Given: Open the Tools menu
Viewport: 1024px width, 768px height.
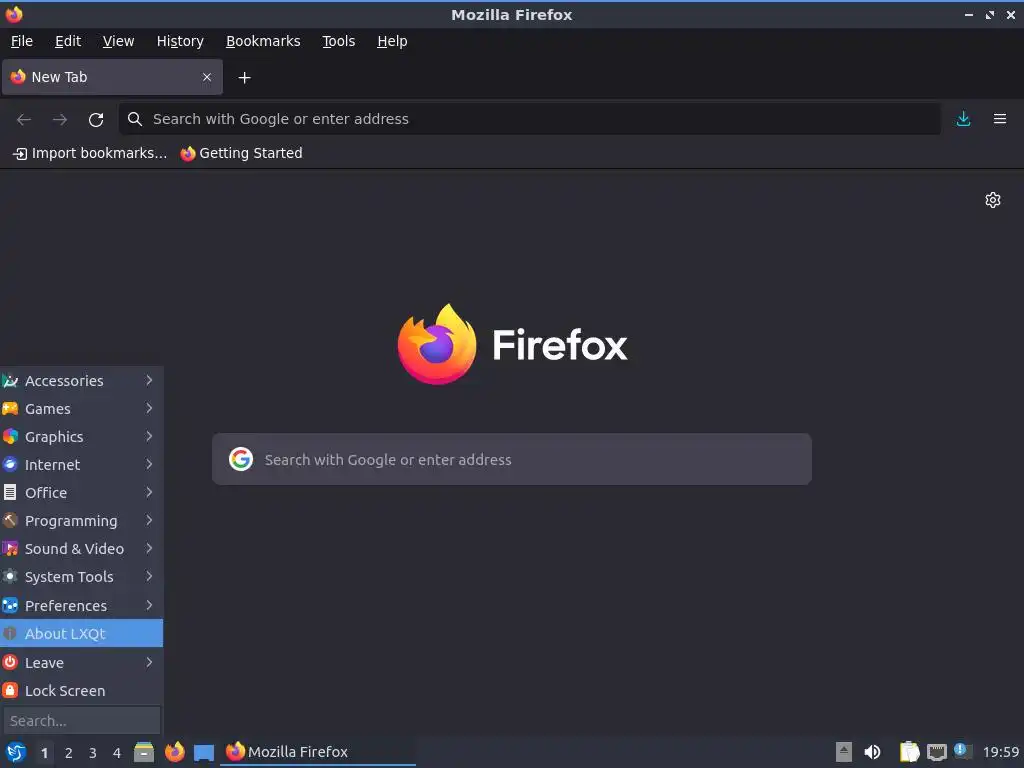Looking at the screenshot, I should click(338, 41).
